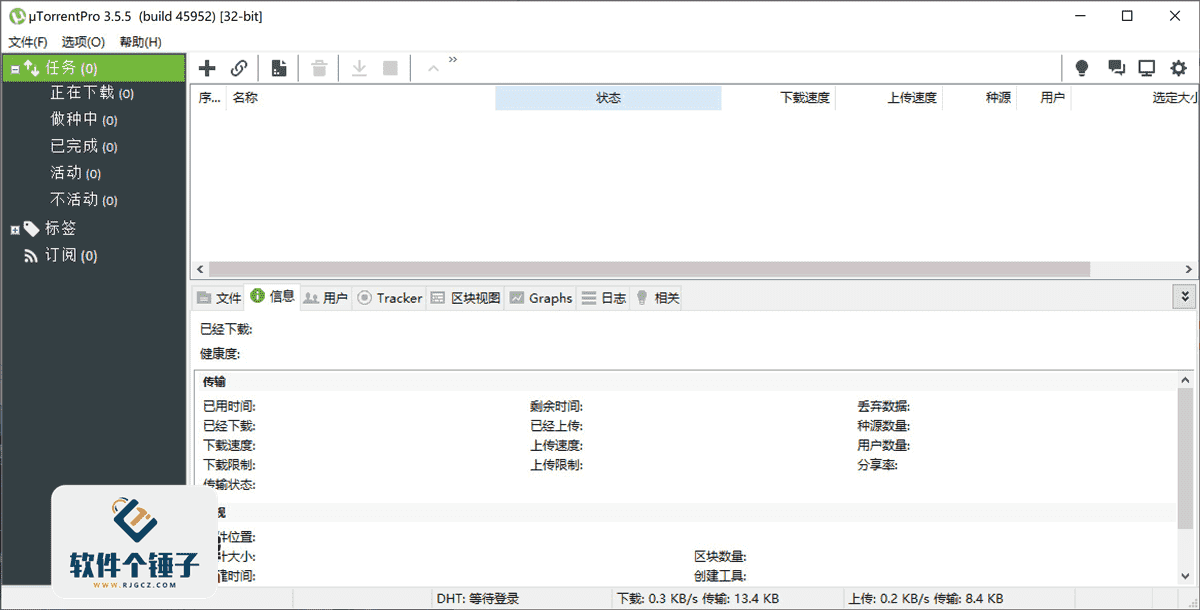Screen dimensions: 1200x610
Task: Click the Add Torrent from URL link icon
Action: 239,68
